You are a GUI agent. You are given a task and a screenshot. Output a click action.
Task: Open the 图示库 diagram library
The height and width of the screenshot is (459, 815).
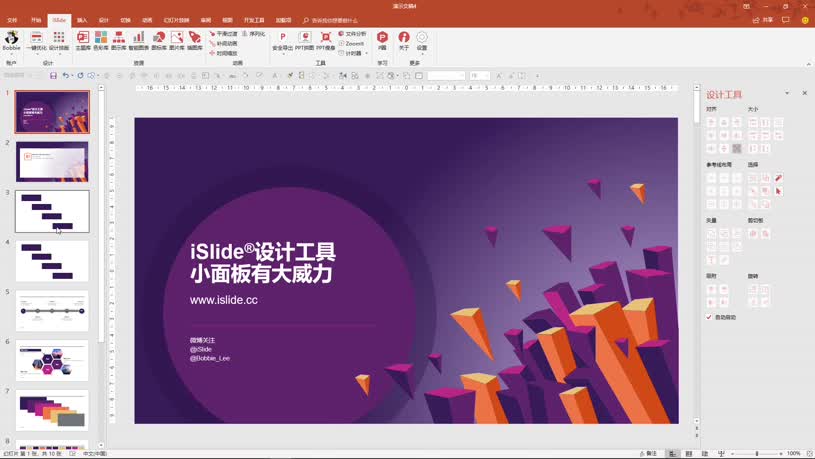(119, 41)
